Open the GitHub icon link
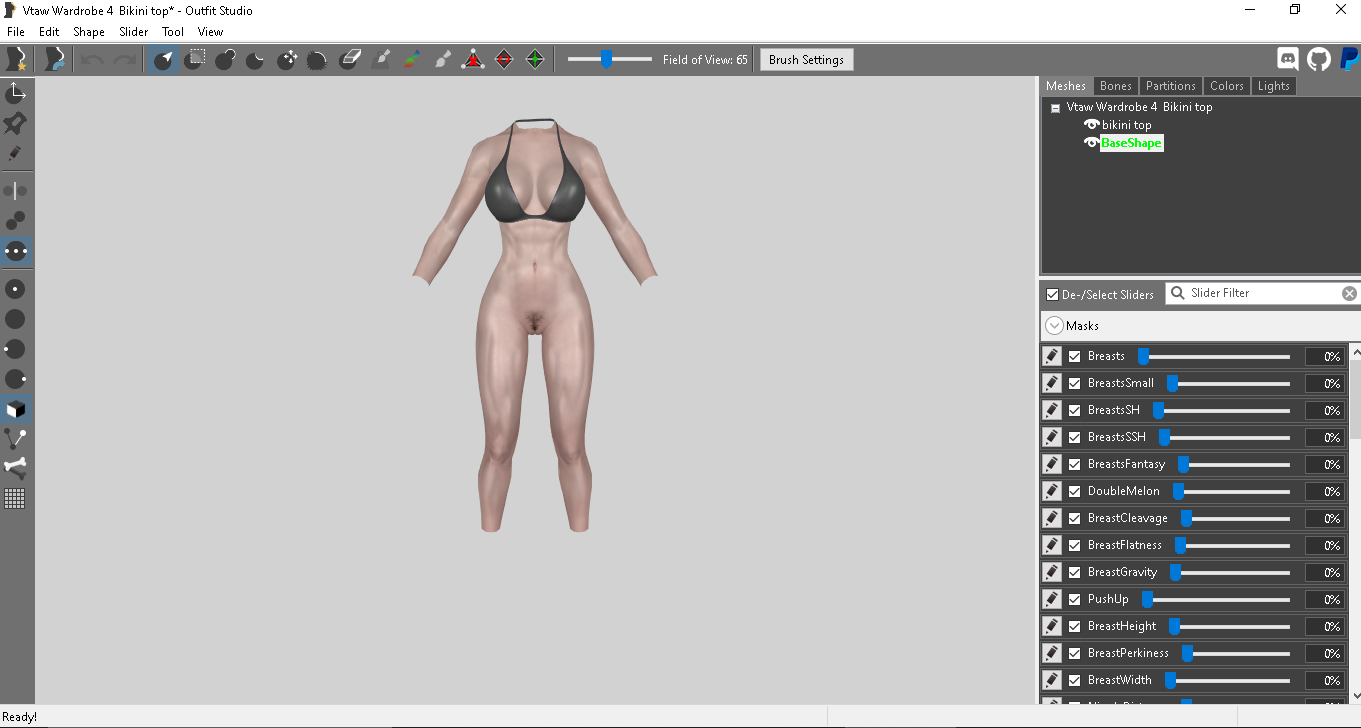 tap(1319, 59)
